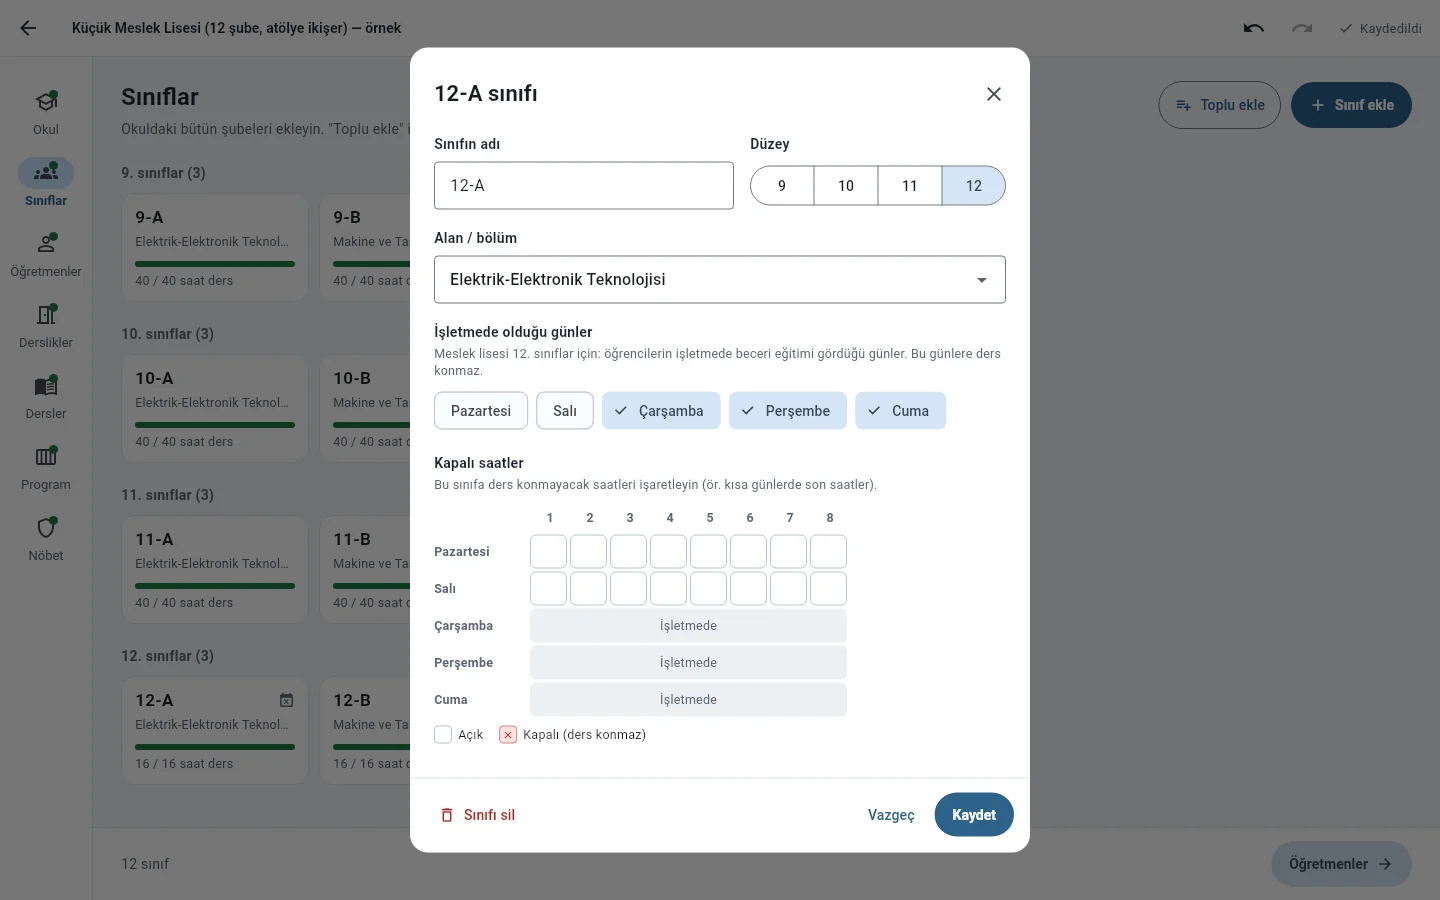Mark Pazartesi hour 8 as closed
This screenshot has height=900, width=1440.
pyautogui.click(x=829, y=552)
